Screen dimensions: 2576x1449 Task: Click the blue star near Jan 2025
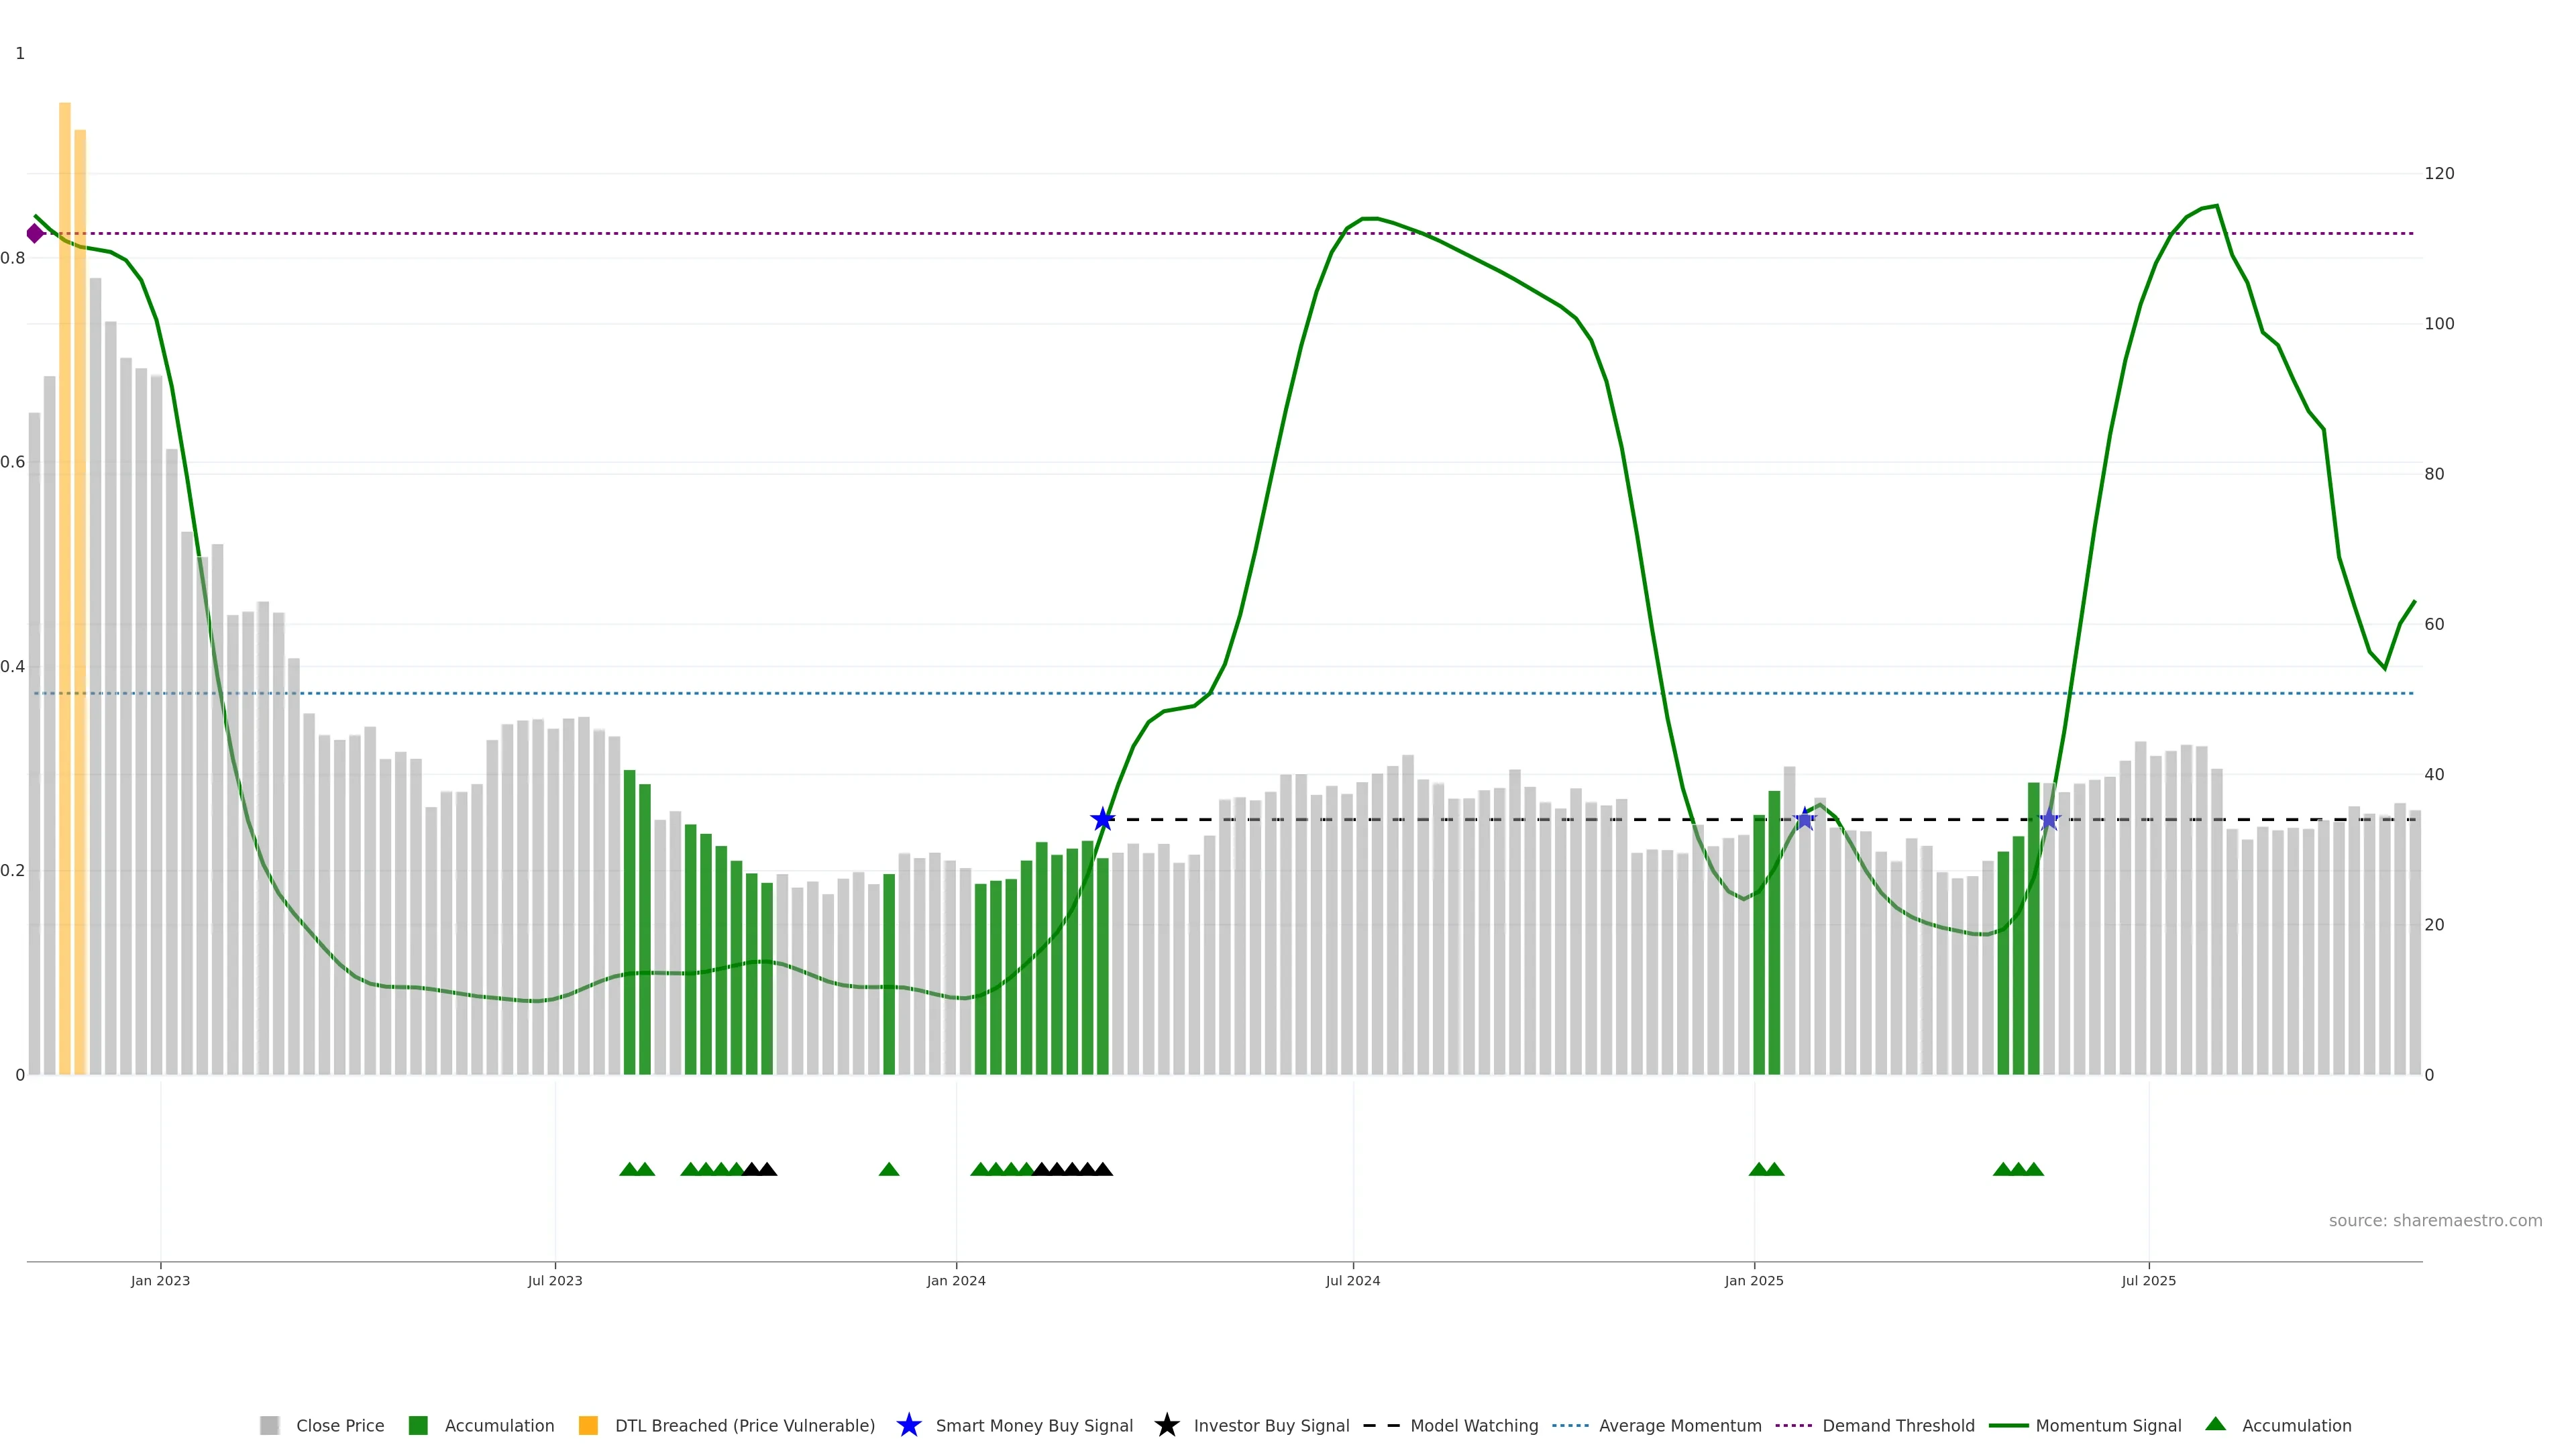click(x=1805, y=820)
